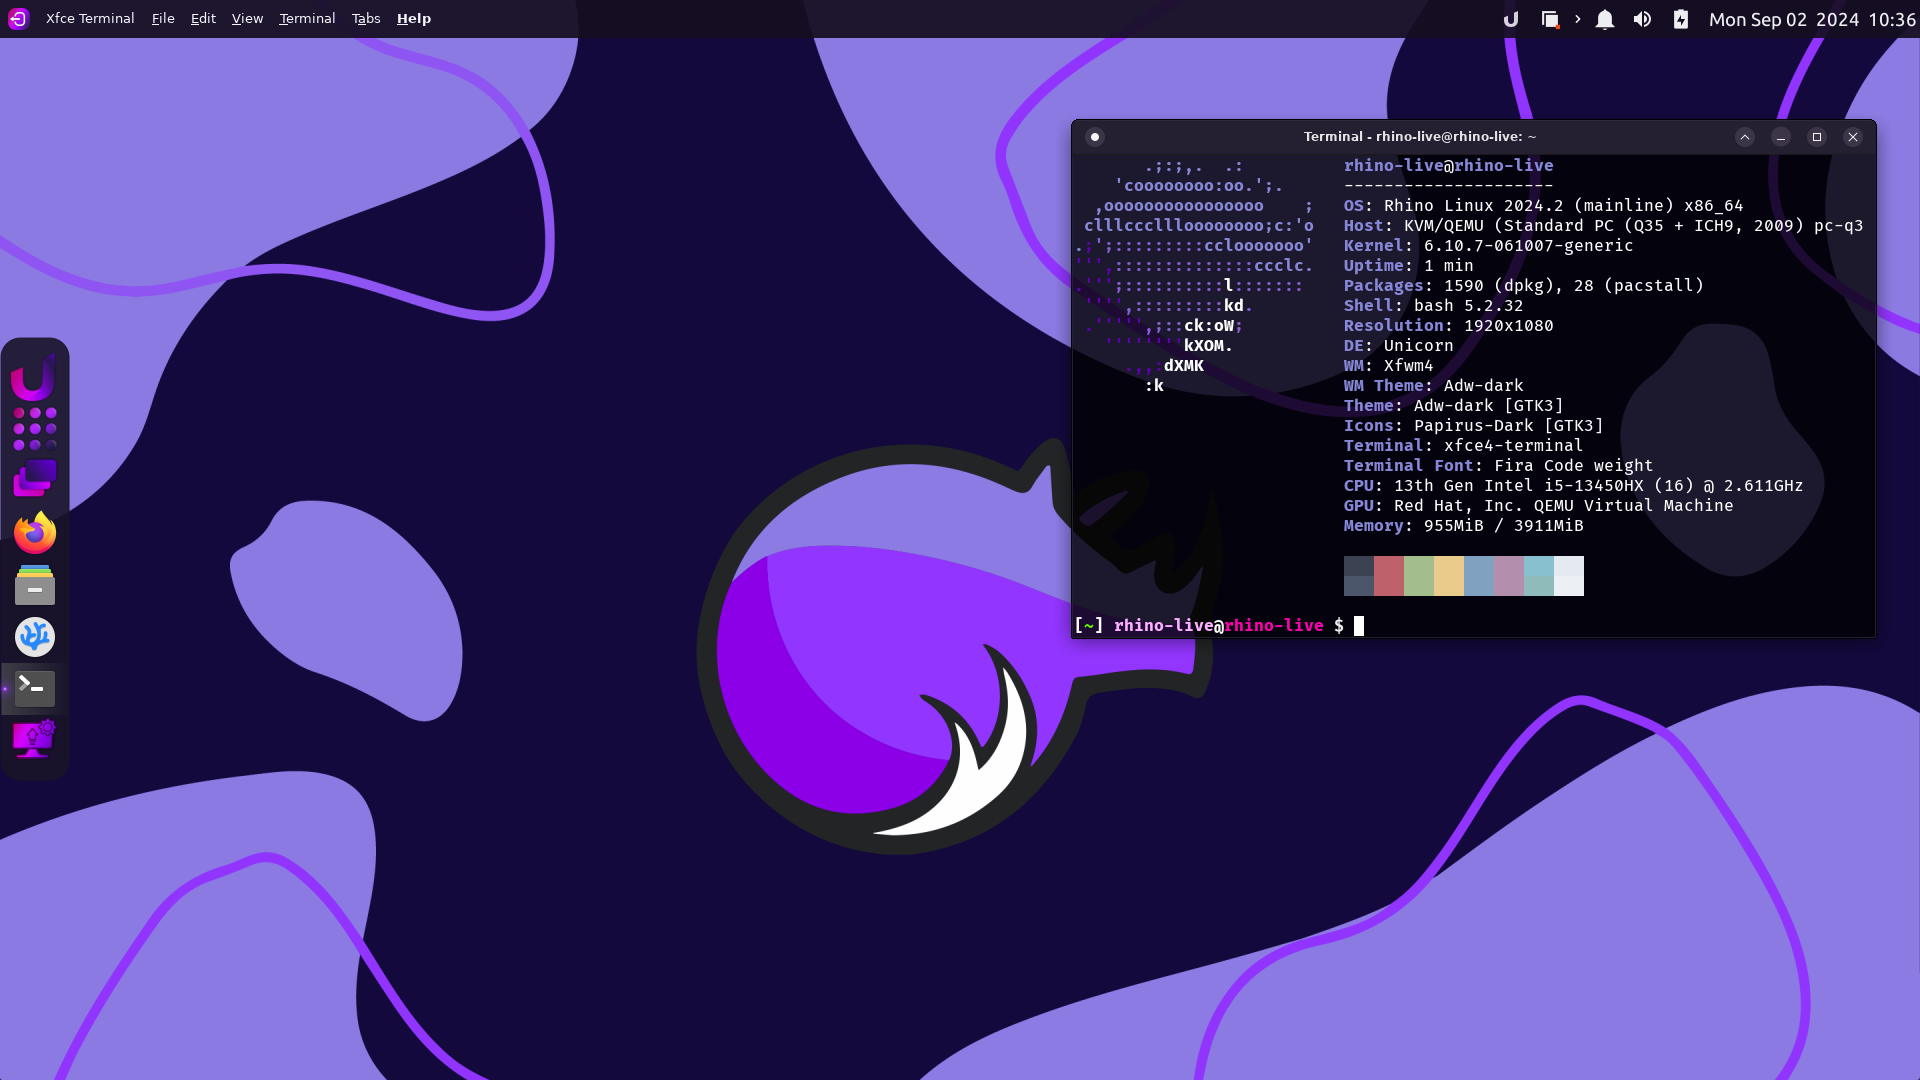Image resolution: width=1920 pixels, height=1080 pixels.
Task: Open the file archive manager in the dock
Action: (x=35, y=585)
